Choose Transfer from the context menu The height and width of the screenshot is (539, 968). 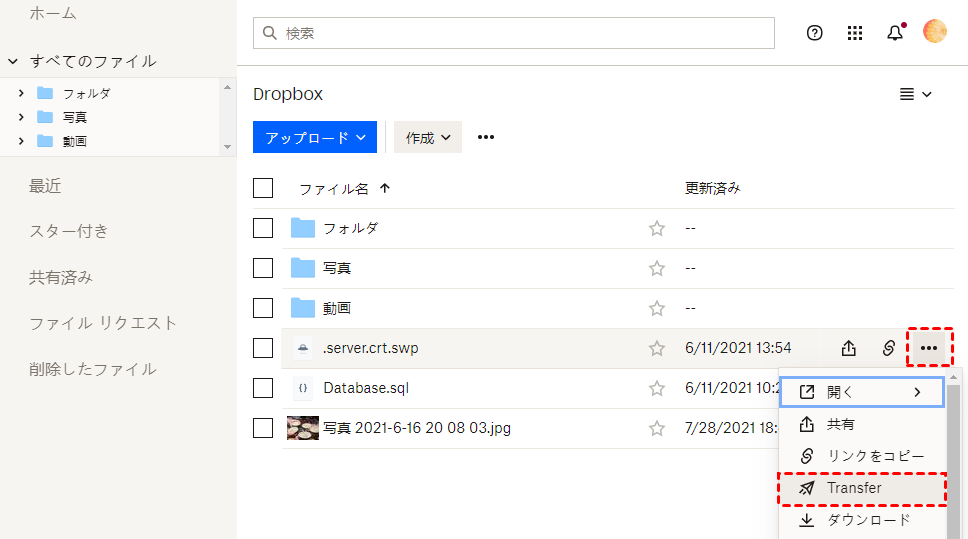[854, 488]
